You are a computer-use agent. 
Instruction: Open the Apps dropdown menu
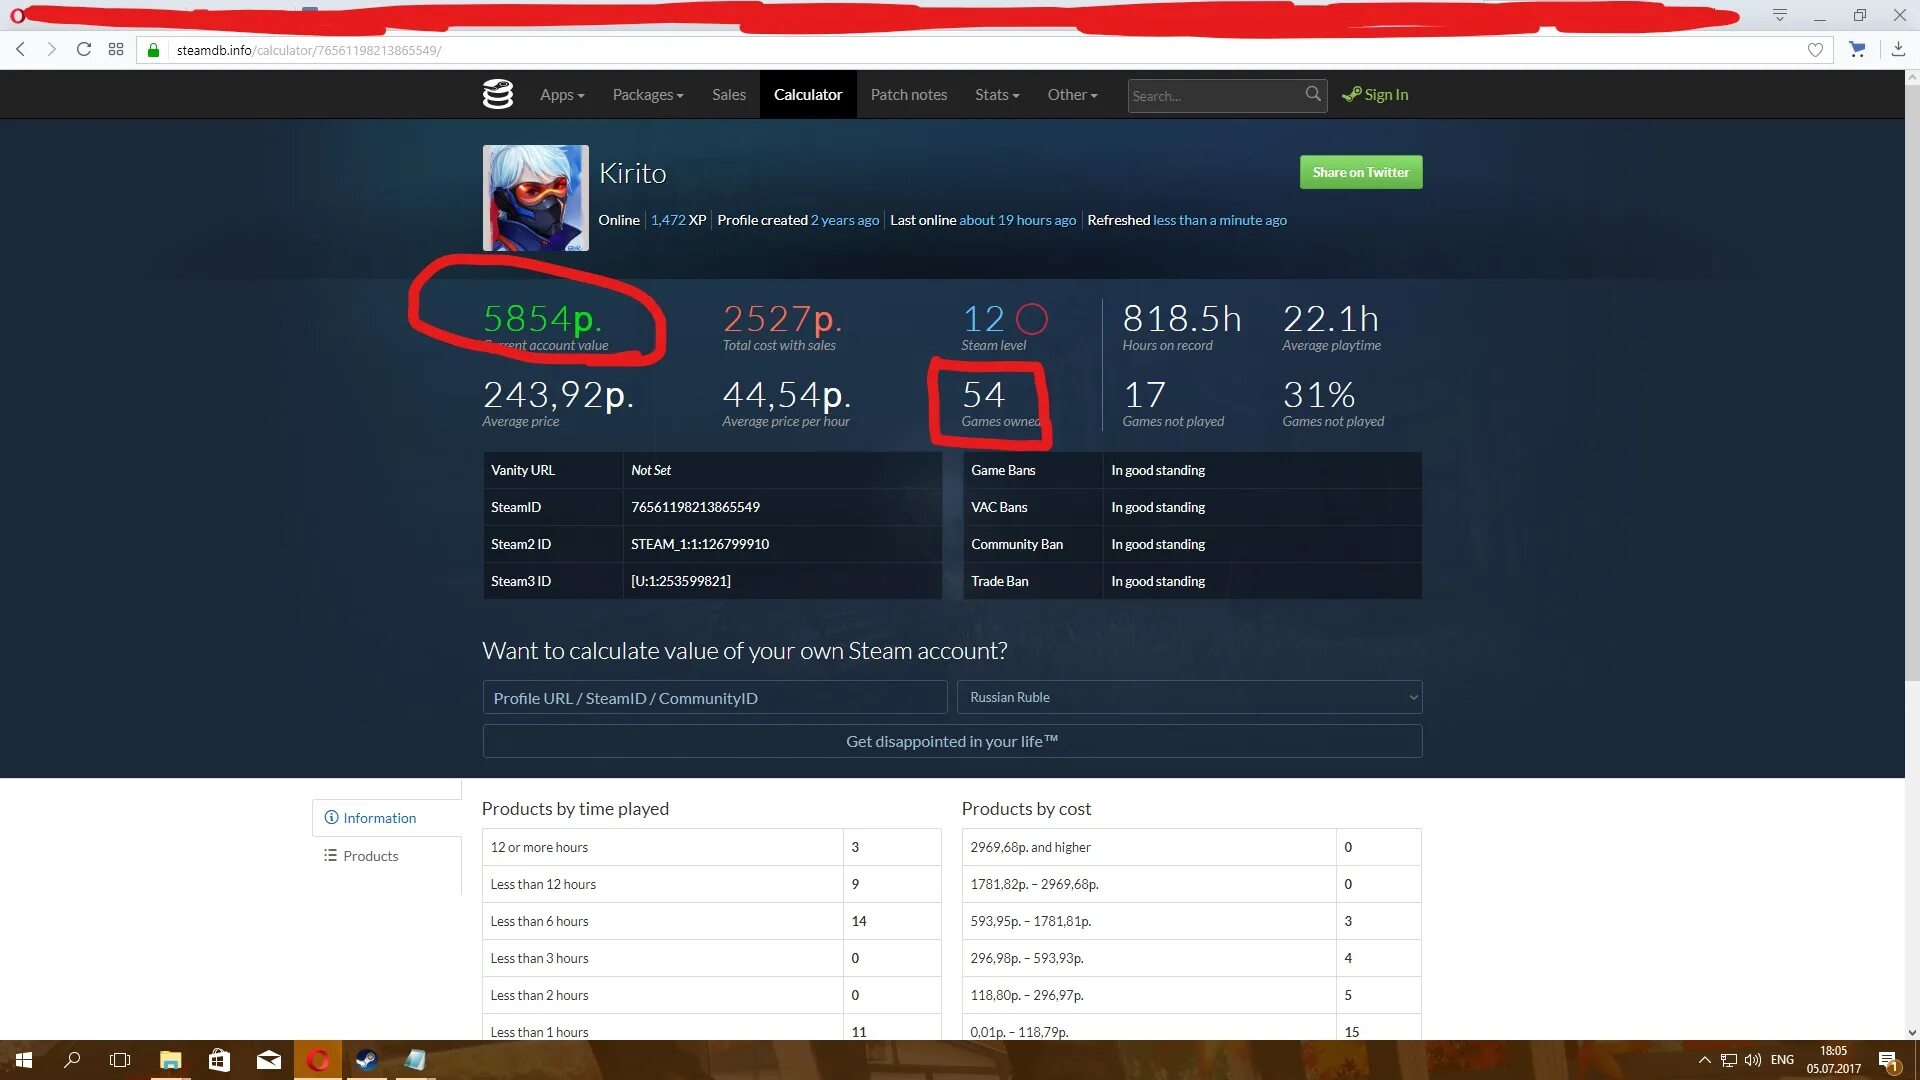click(x=562, y=94)
